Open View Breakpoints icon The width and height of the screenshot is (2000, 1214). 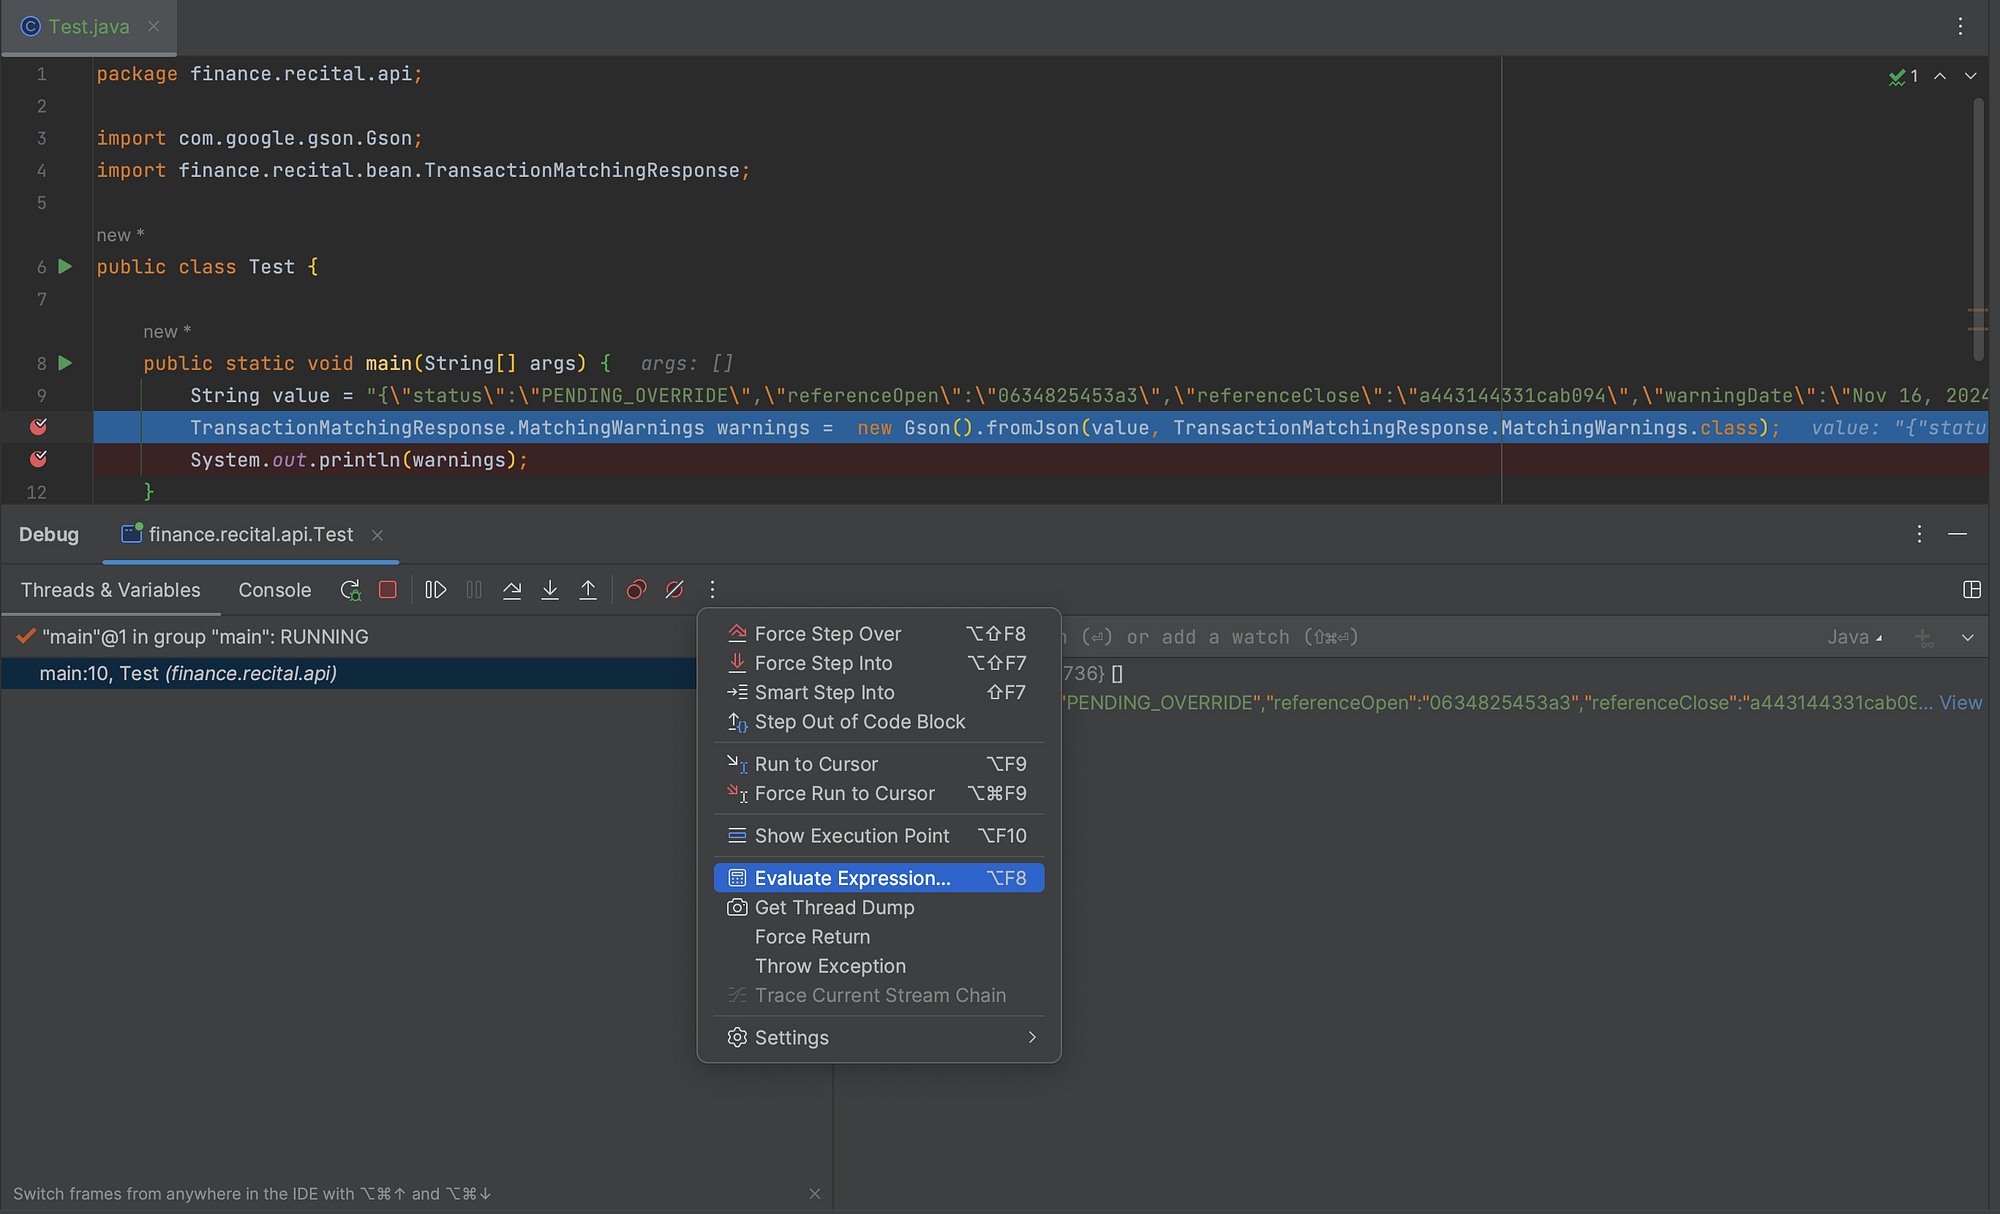636,590
